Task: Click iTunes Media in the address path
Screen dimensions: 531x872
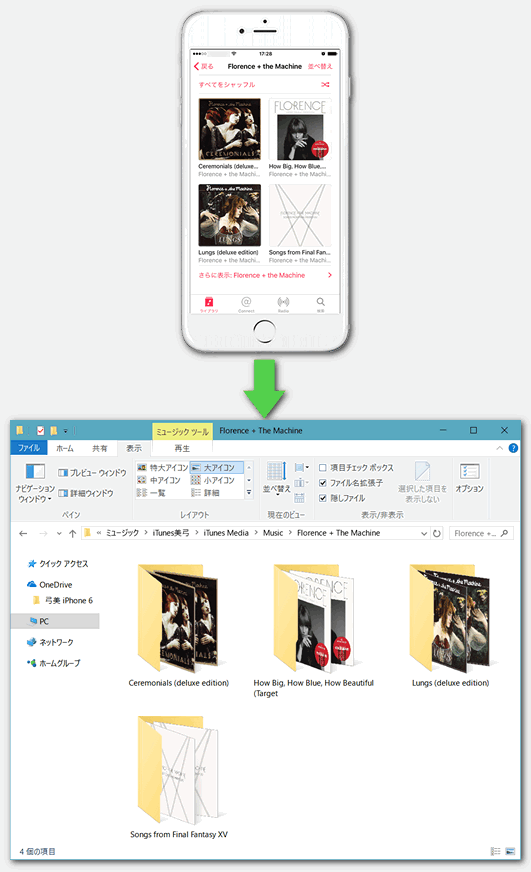Action: 226,533
